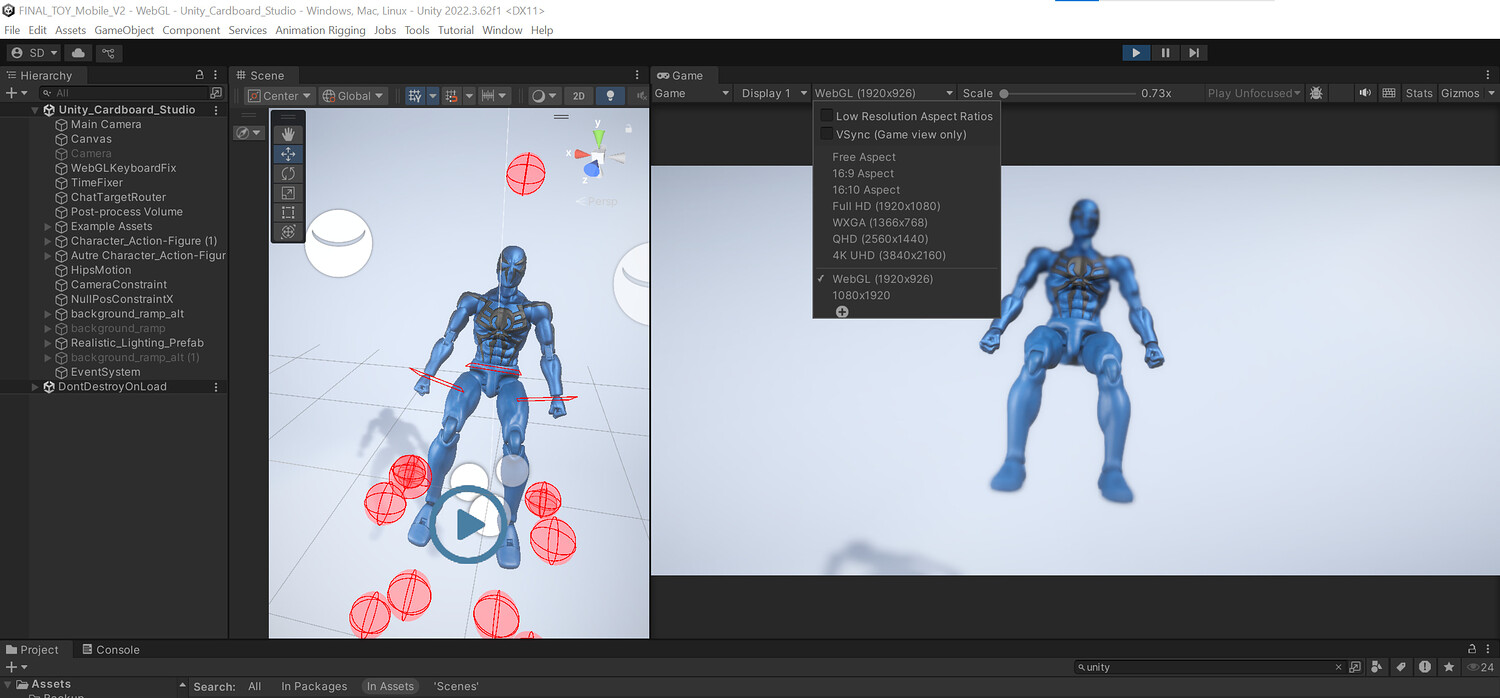Toggle scene lighting lightbulb icon
Viewport: 1500px width, 698px height.
pyautogui.click(x=610, y=96)
